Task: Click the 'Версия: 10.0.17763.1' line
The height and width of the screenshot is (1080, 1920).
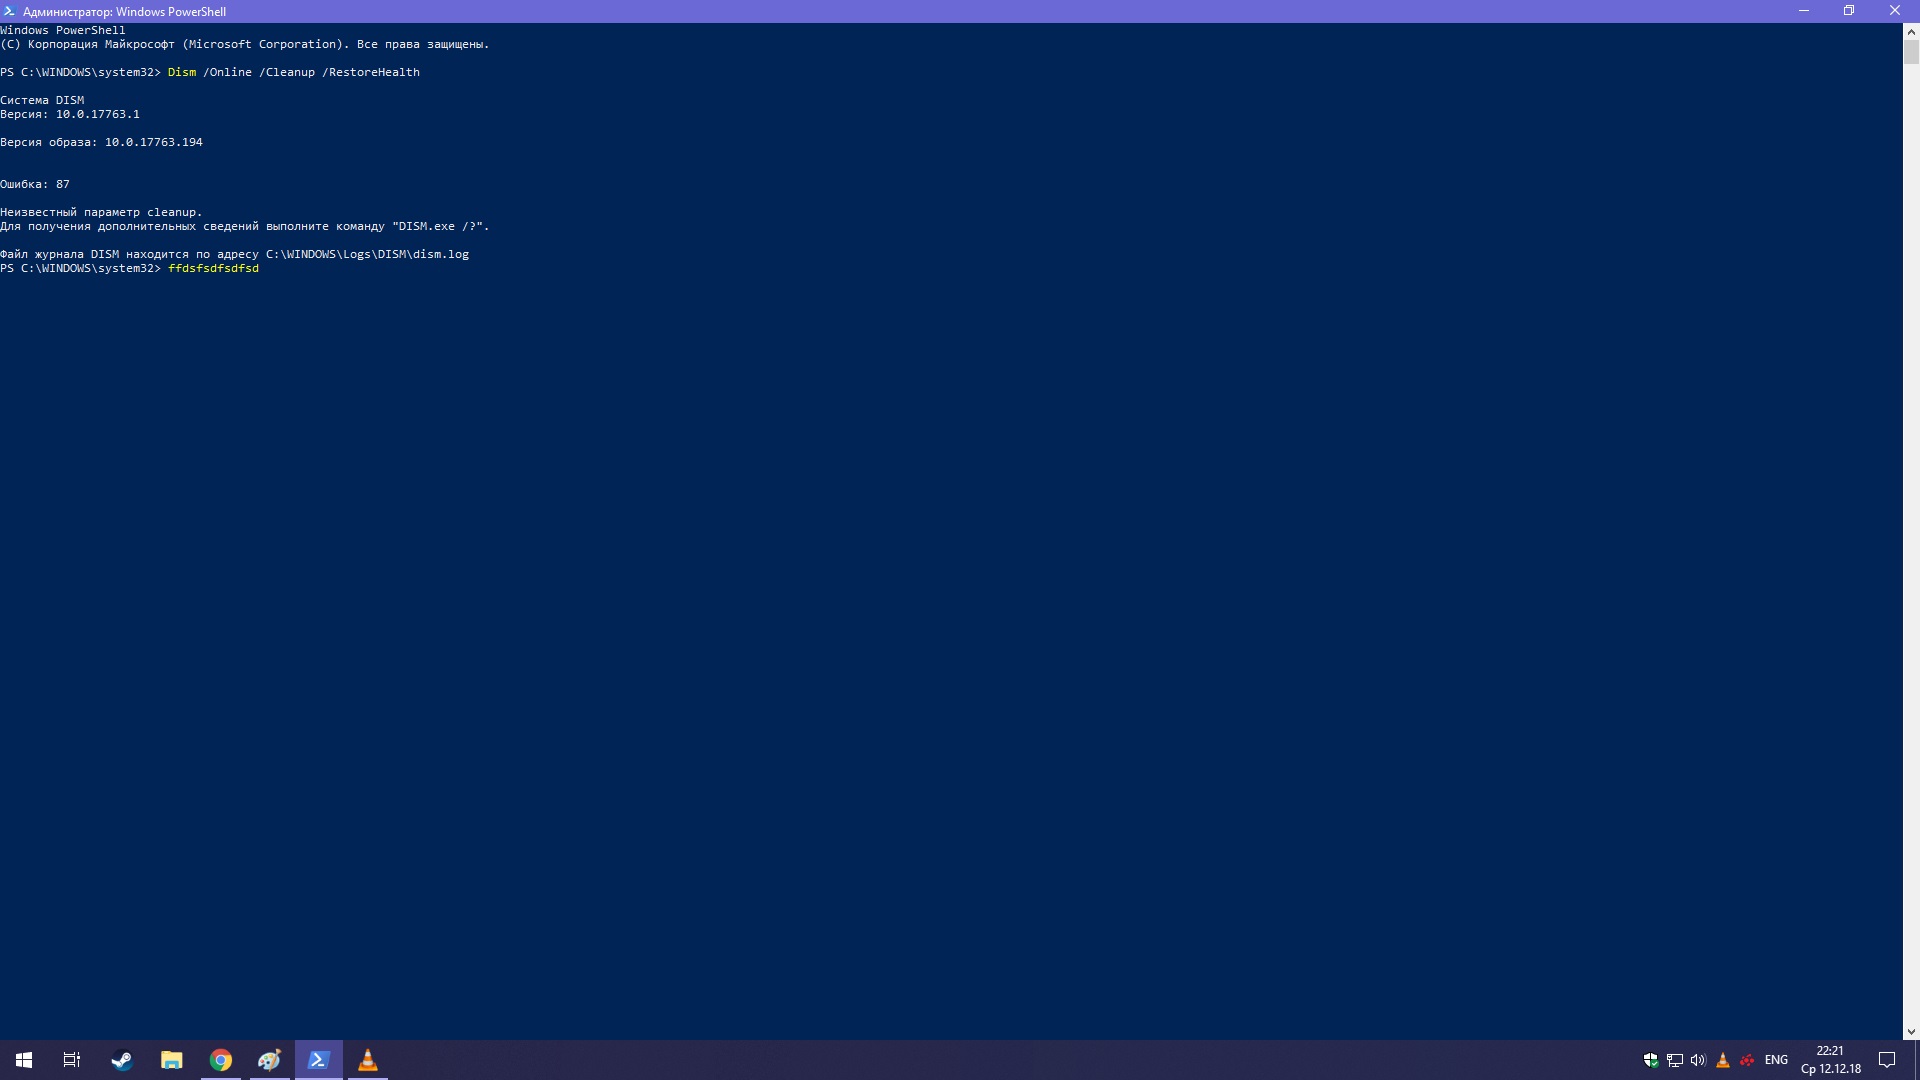Action: click(70, 114)
